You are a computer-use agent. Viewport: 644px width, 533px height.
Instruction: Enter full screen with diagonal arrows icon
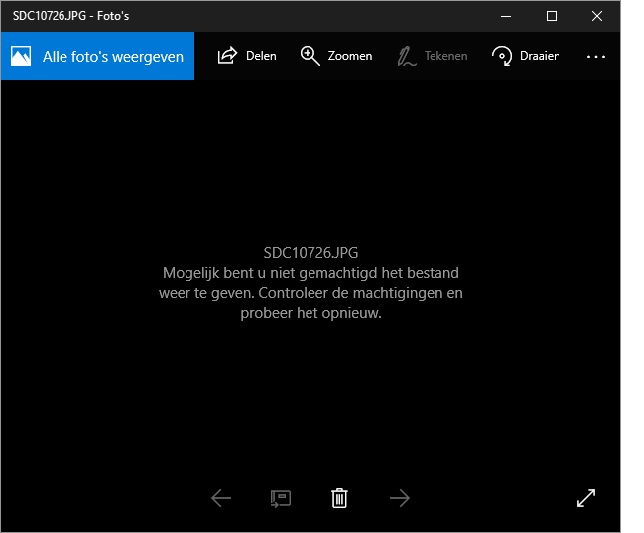587,498
